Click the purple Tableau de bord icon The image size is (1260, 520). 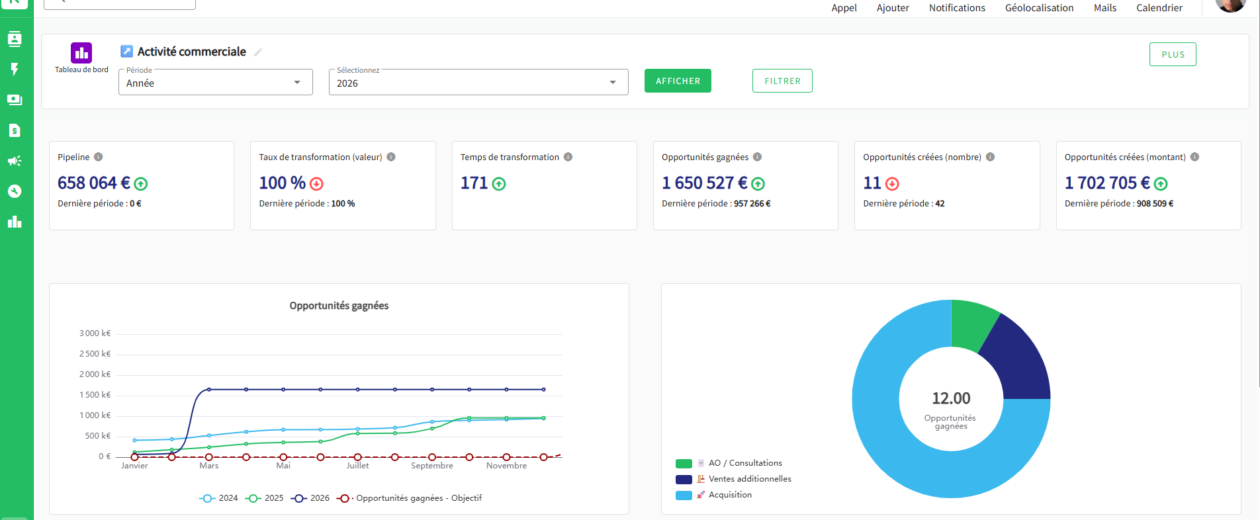81,53
